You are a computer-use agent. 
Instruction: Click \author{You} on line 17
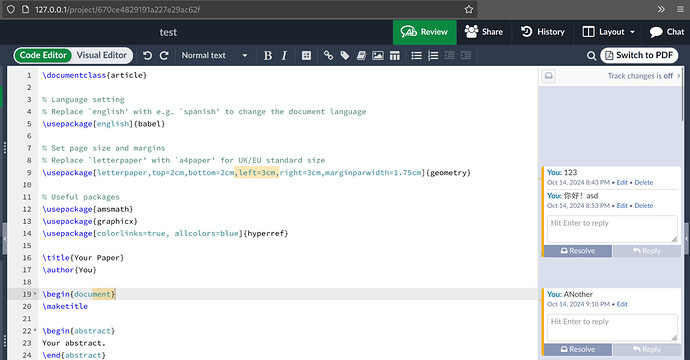(69, 270)
